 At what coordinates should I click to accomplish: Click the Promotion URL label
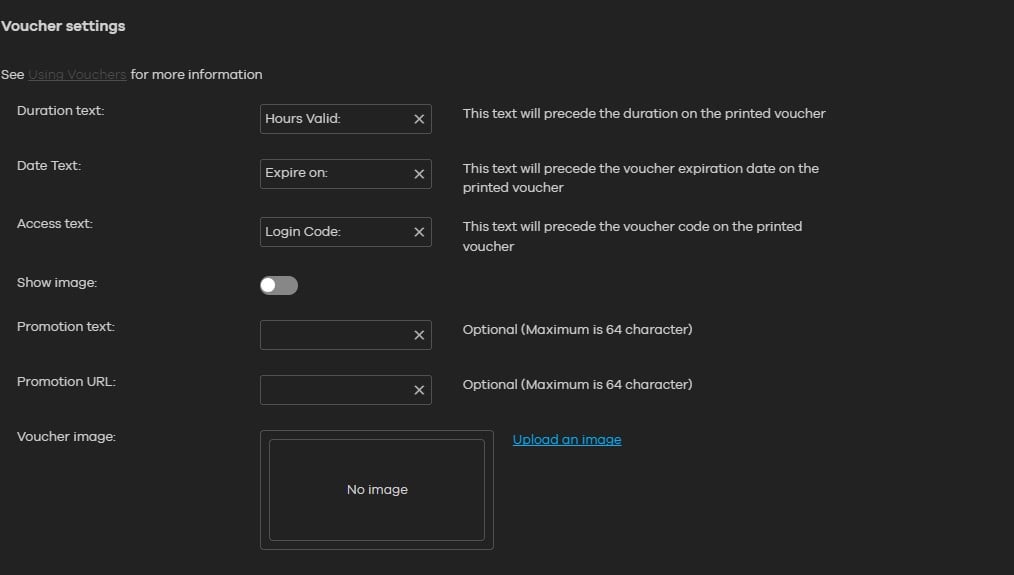click(66, 381)
